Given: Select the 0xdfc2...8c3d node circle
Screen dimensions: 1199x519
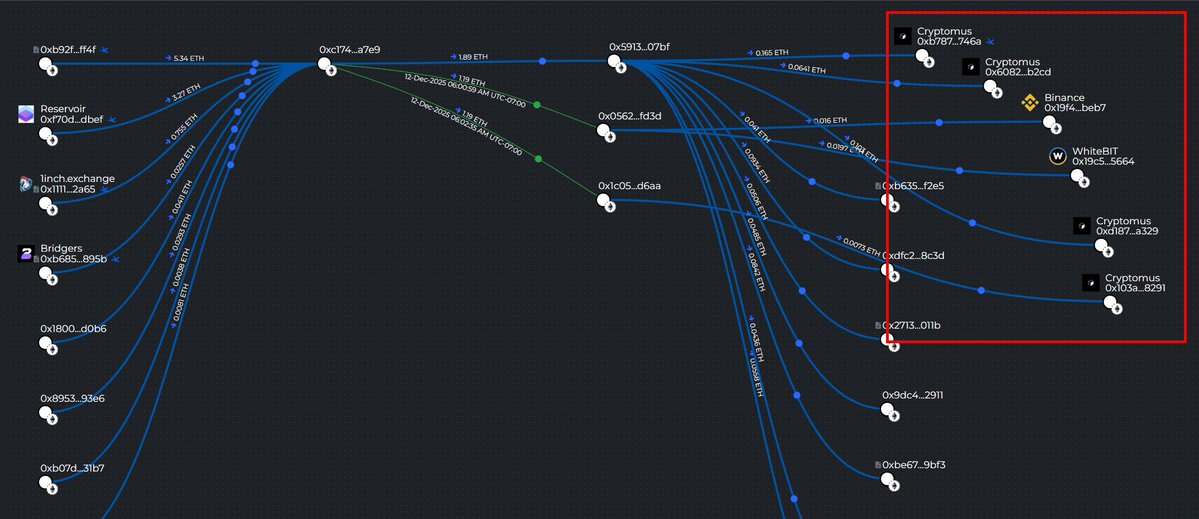Looking at the screenshot, I should [887, 269].
